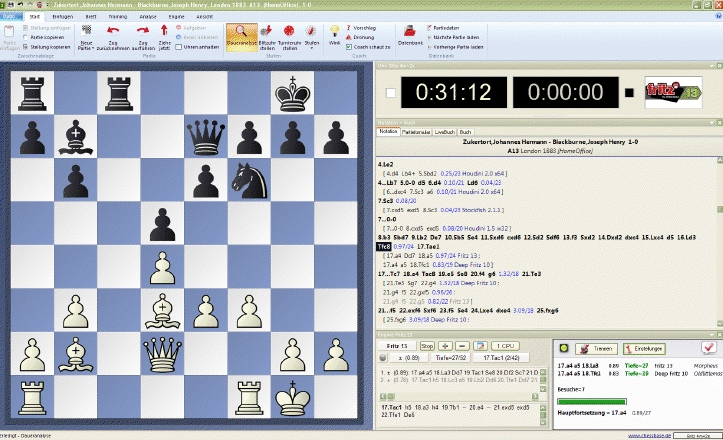
Task: Open Training ribbon tab
Action: click(118, 17)
